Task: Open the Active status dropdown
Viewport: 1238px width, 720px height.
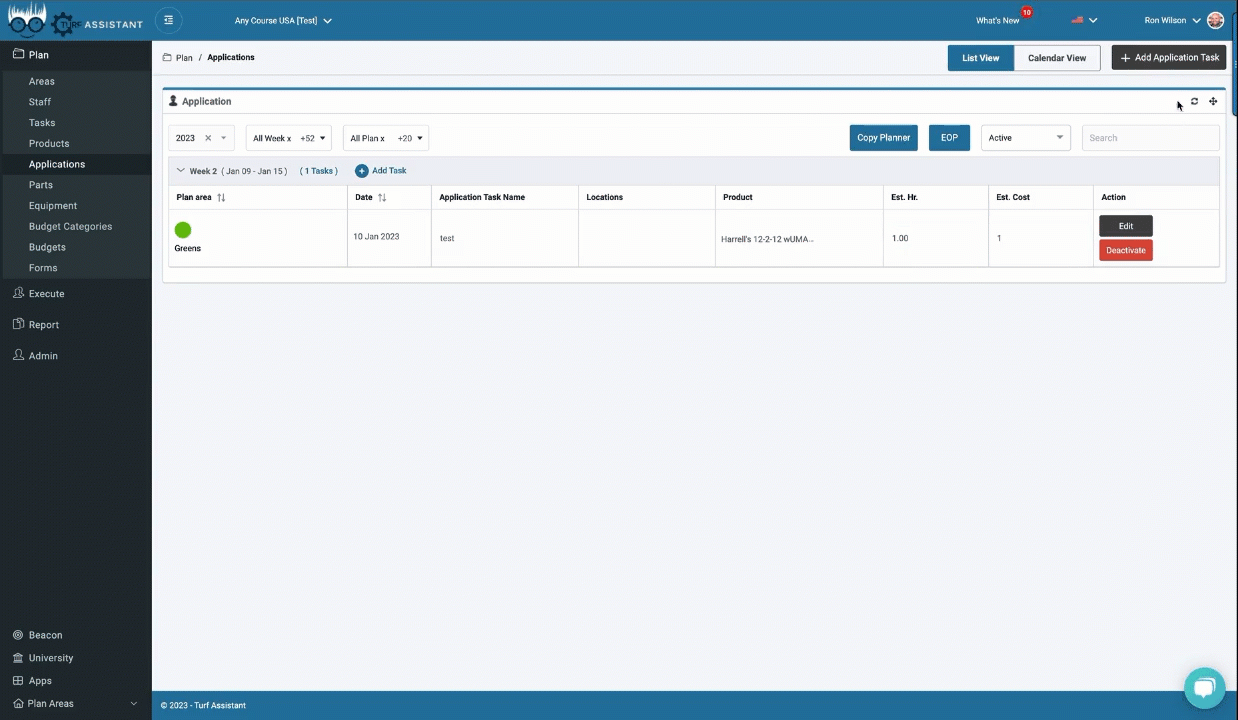Action: [x=1025, y=138]
